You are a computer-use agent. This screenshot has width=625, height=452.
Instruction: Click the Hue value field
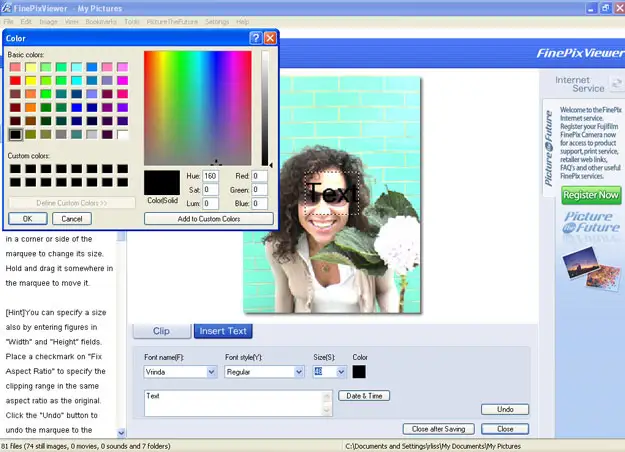(210, 176)
